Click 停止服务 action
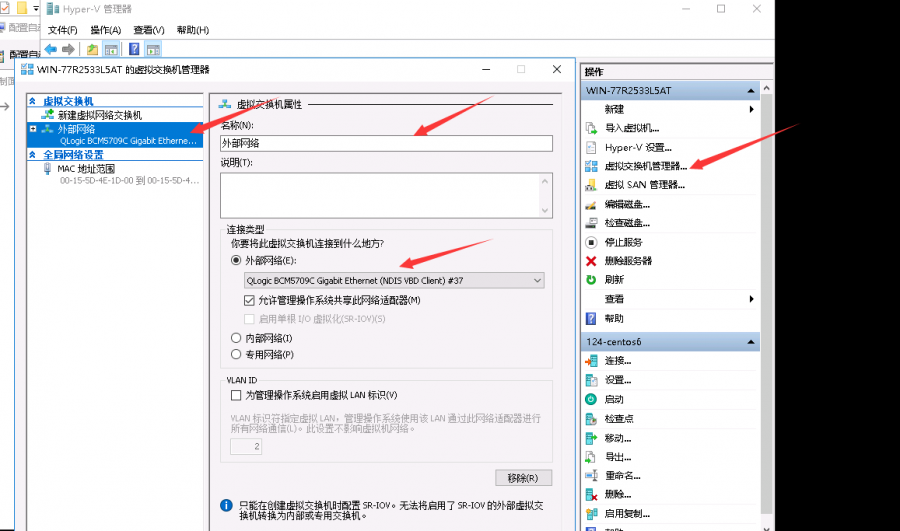900x531 pixels. pyautogui.click(x=623, y=242)
